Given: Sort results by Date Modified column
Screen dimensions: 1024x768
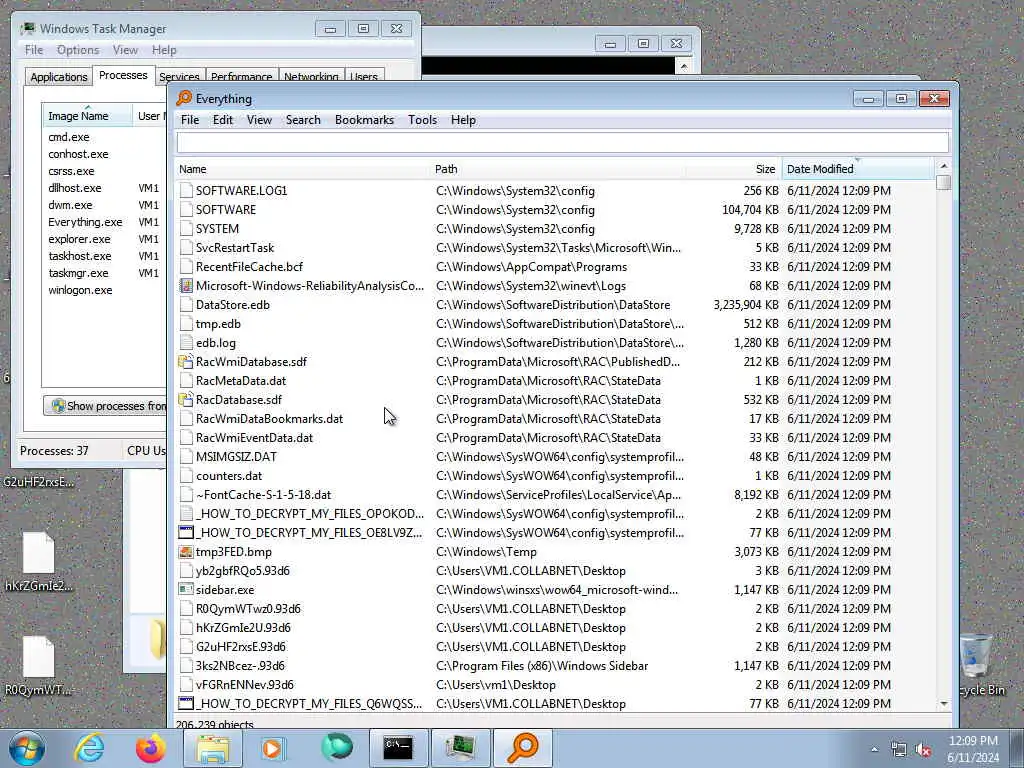Looking at the screenshot, I should 857,169.
